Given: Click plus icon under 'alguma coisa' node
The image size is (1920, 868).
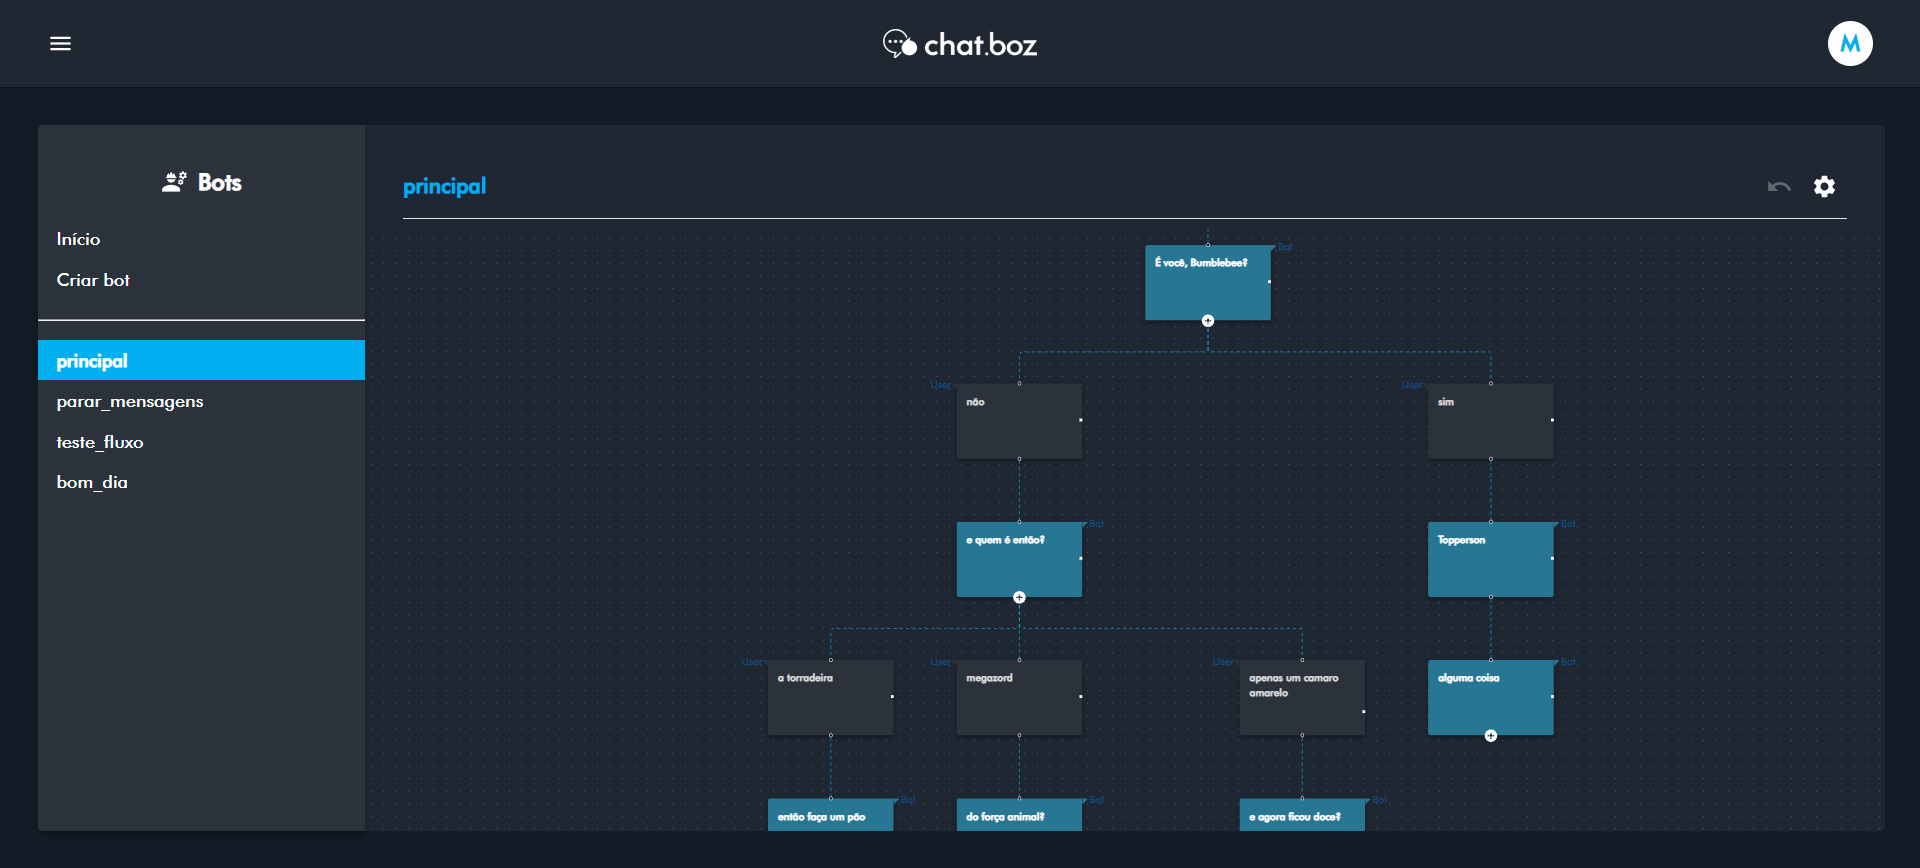Looking at the screenshot, I should click(x=1490, y=736).
